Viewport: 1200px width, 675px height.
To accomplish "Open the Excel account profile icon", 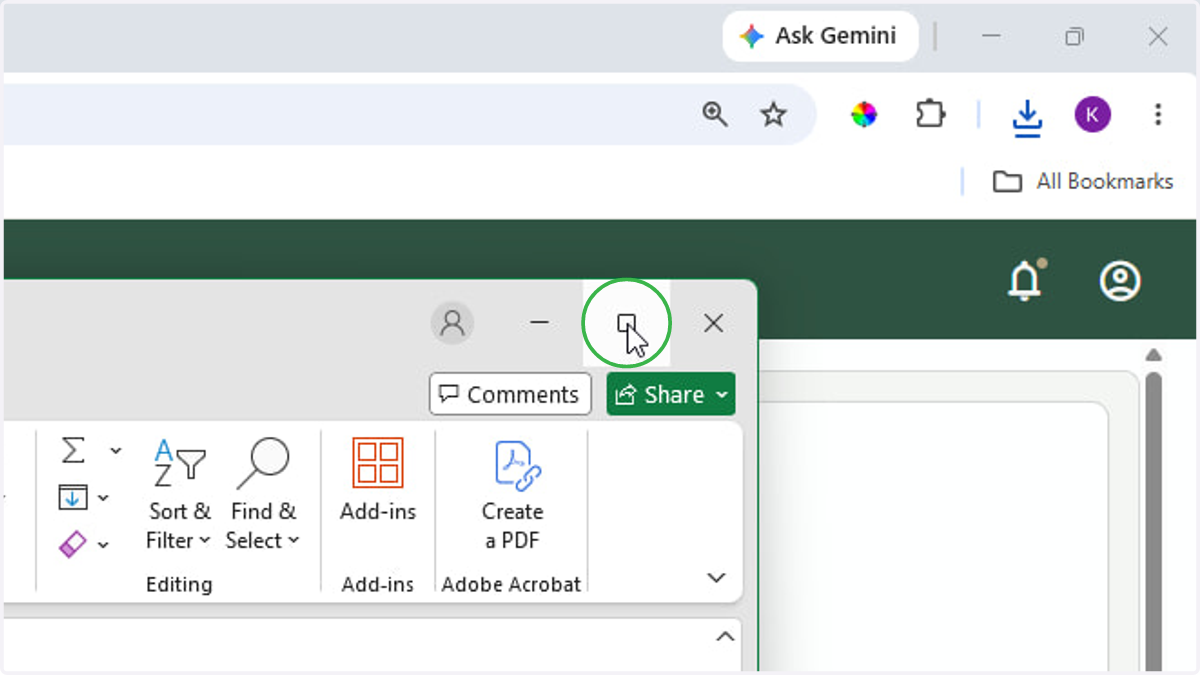I will [452, 323].
